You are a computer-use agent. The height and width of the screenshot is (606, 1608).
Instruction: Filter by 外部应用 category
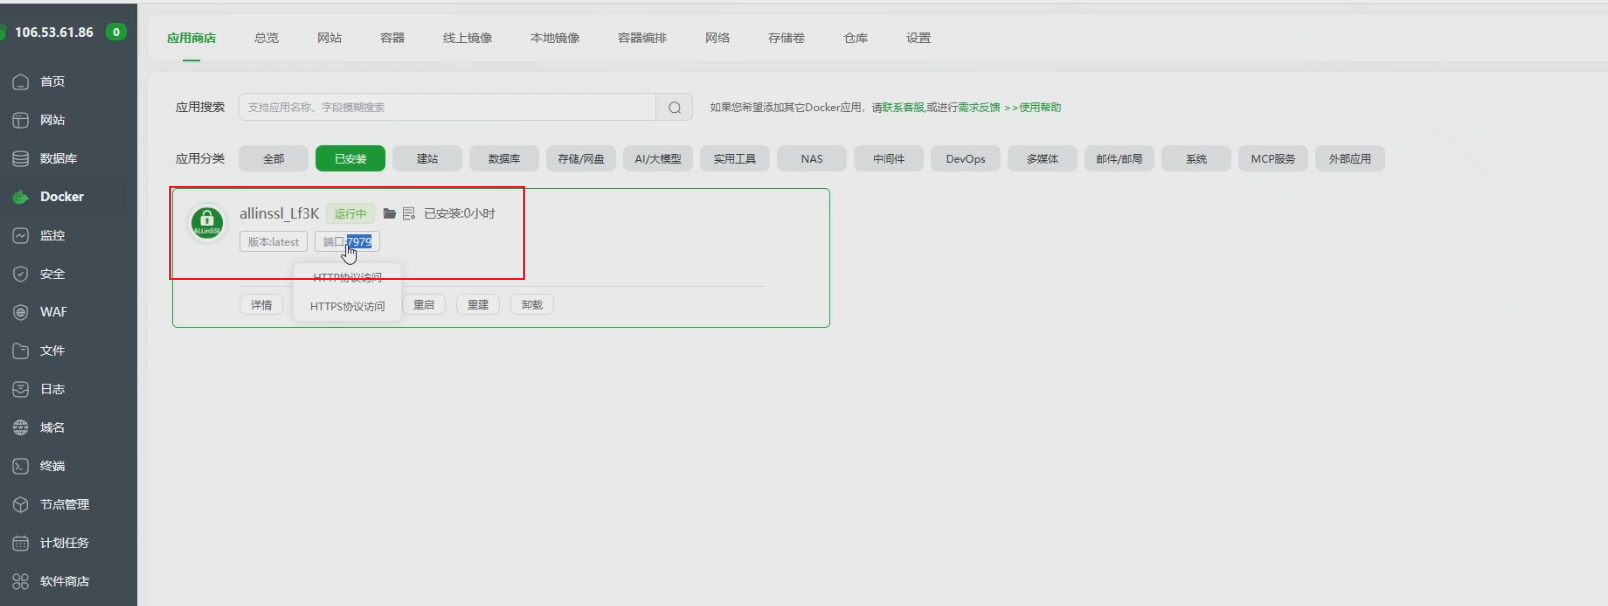[x=1350, y=159]
